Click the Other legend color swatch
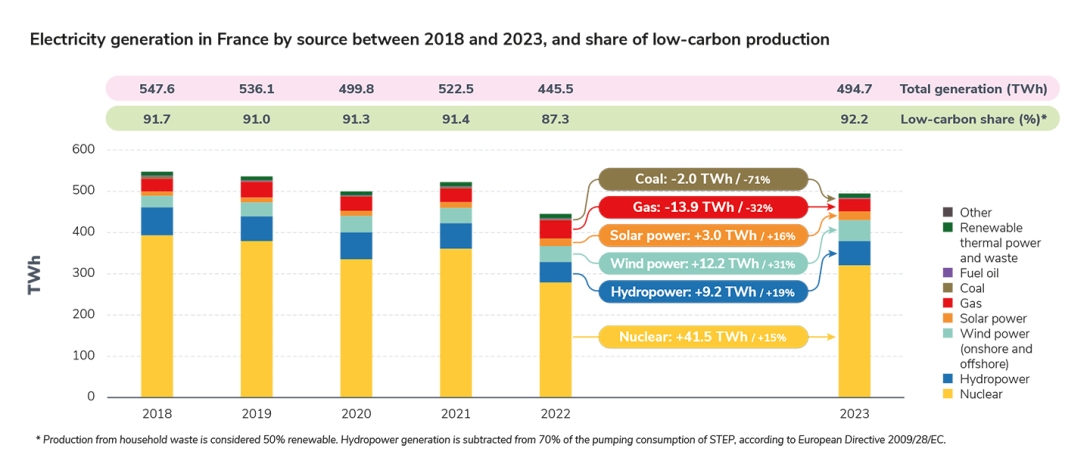 point(947,212)
